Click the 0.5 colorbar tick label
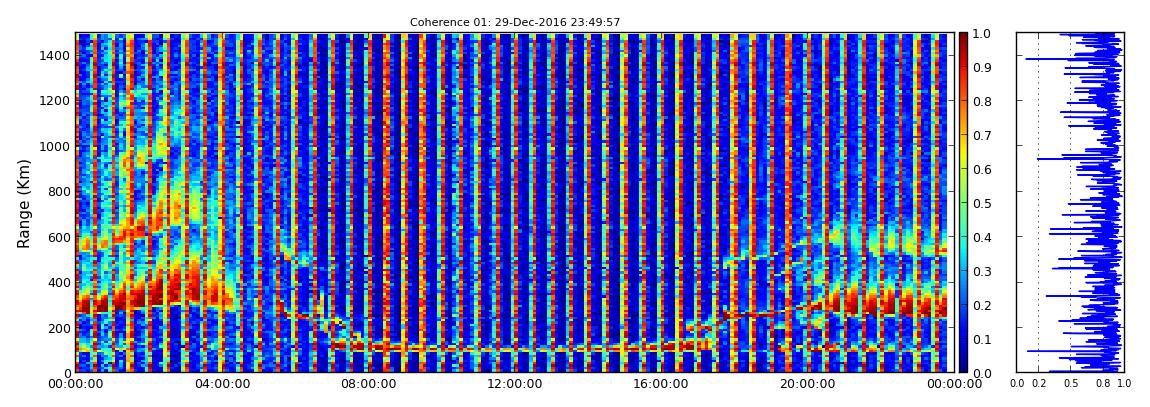 tap(984, 203)
